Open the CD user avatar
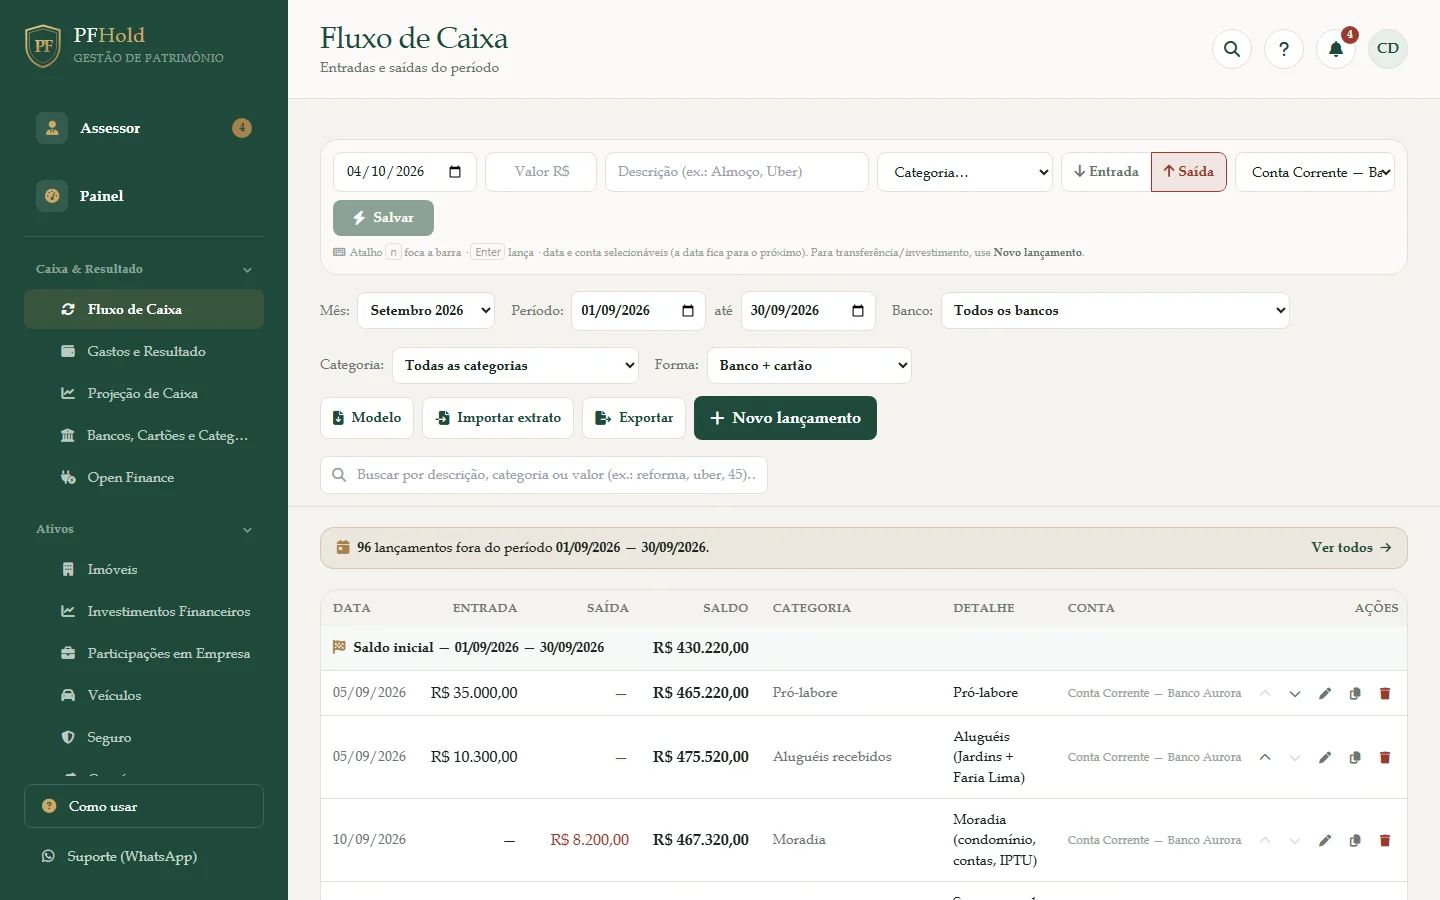This screenshot has height=900, width=1440. (x=1388, y=49)
